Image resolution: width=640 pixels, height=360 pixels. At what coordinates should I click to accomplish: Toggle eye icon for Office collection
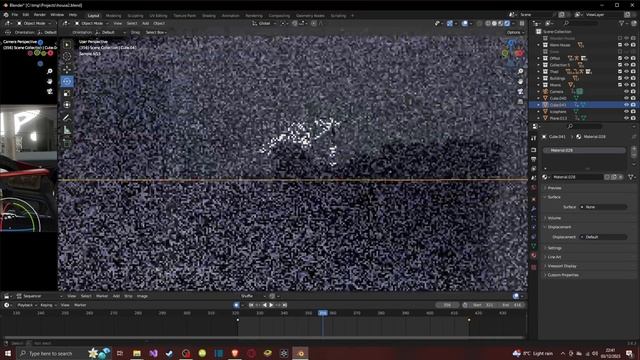pos(627,58)
